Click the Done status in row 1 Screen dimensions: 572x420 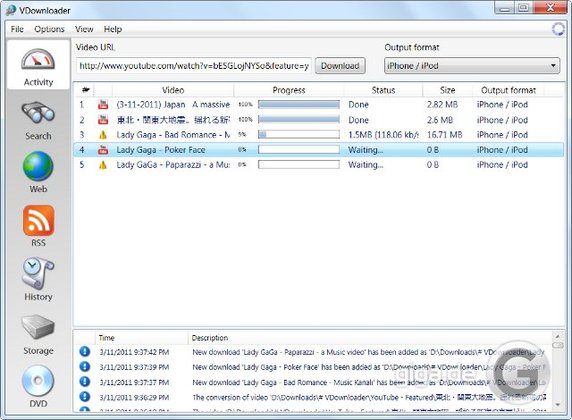tap(358, 105)
